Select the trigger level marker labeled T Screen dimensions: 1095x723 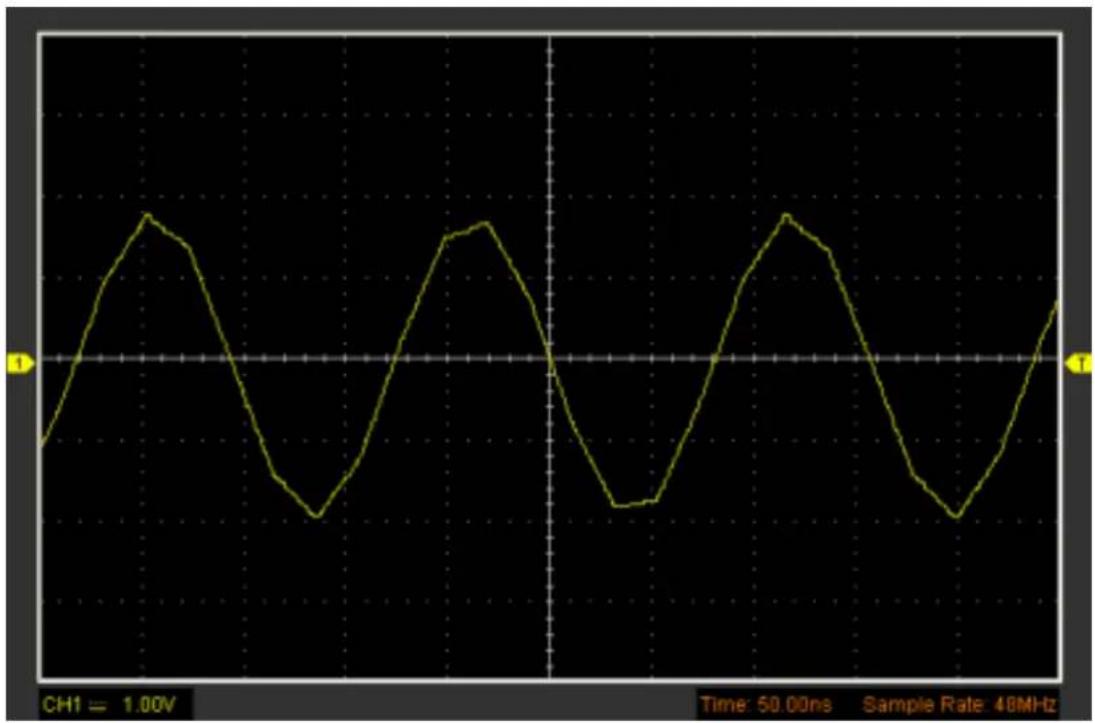tap(1079, 363)
